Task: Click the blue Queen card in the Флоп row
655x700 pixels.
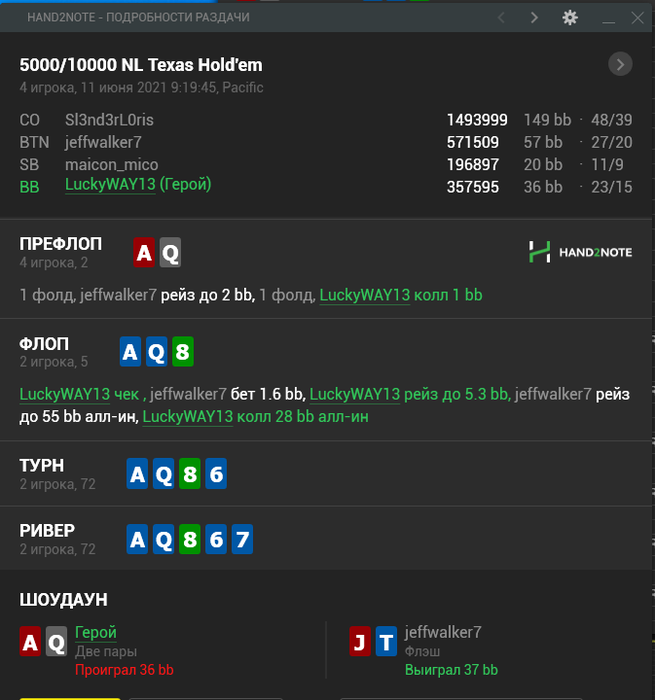Action: tap(157, 352)
